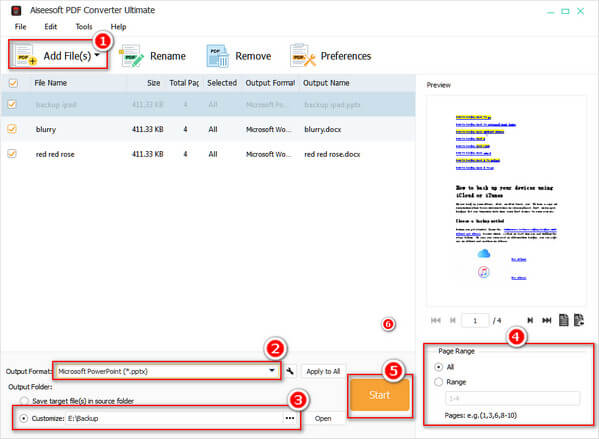The width and height of the screenshot is (599, 439).
Task: Go to next preview page
Action: [530, 320]
